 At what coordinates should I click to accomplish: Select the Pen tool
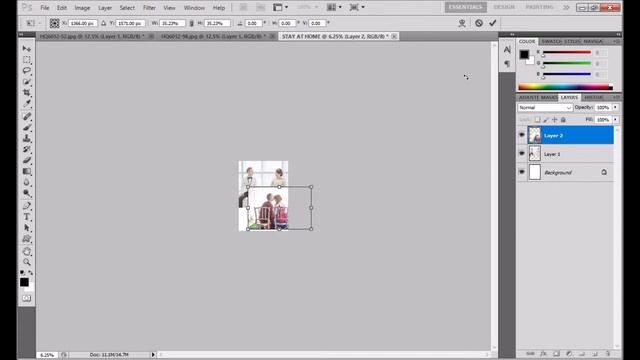(x=27, y=206)
